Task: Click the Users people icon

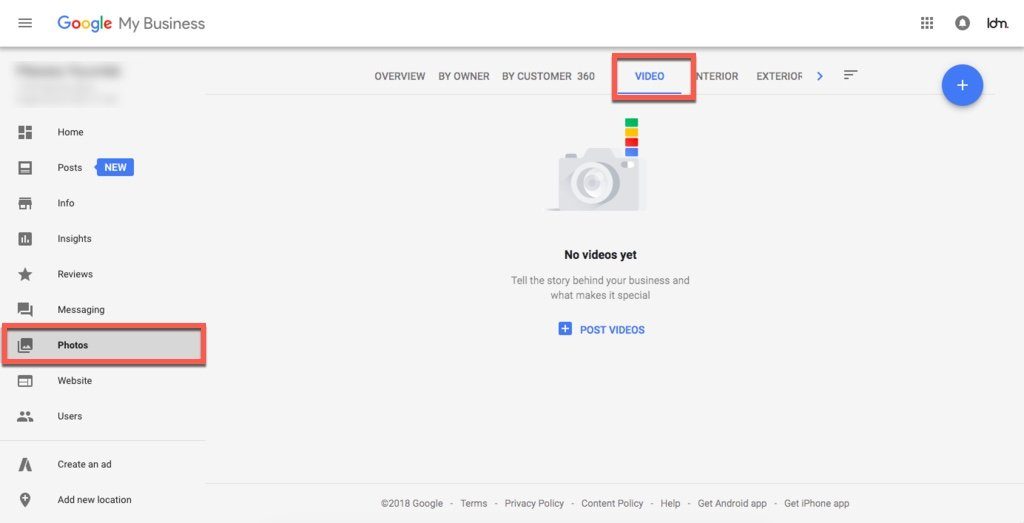Action: pos(25,416)
